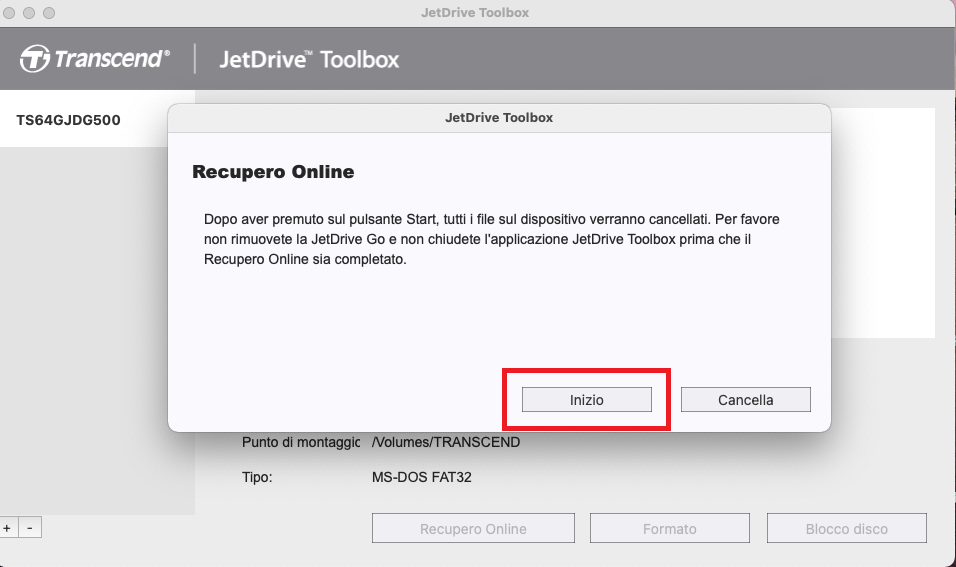Click the Tipo: label
The width and height of the screenshot is (956, 567).
point(257,477)
